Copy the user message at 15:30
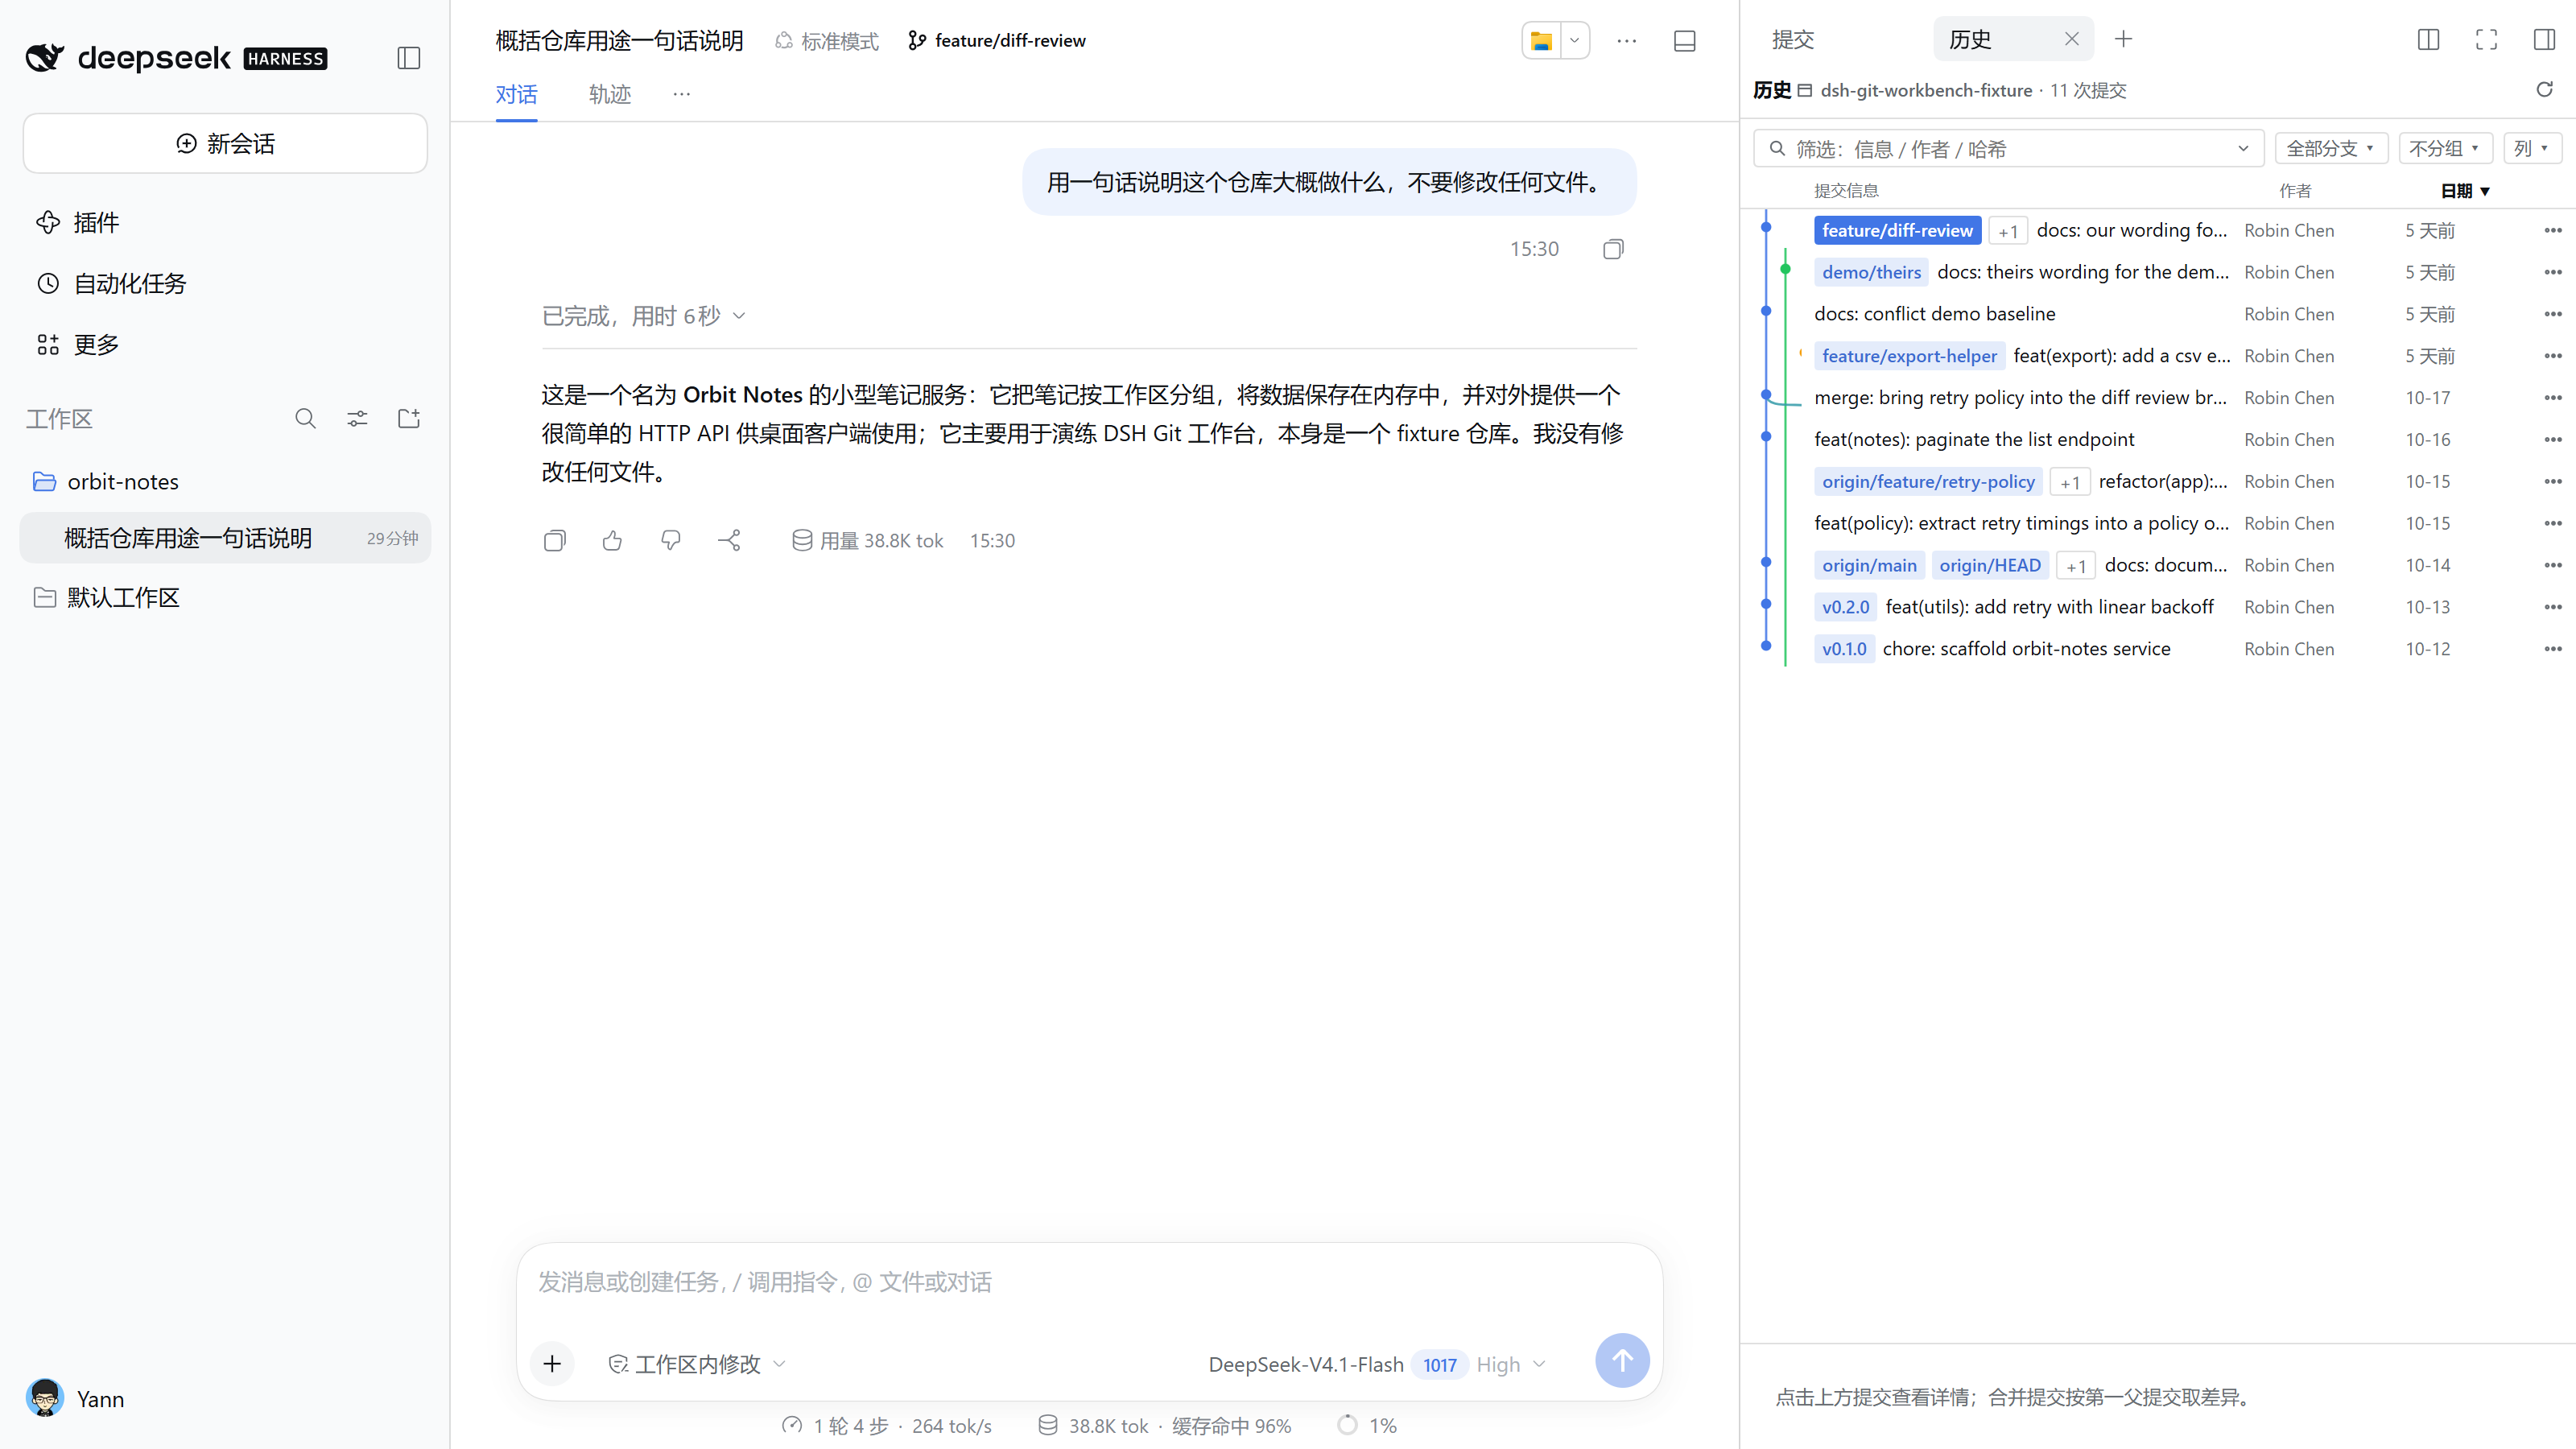2576x1449 pixels. tap(1613, 249)
